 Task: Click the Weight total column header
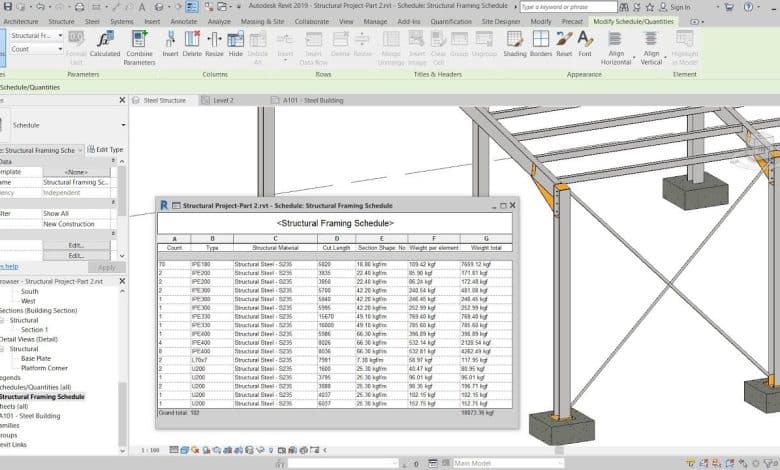[486, 248]
